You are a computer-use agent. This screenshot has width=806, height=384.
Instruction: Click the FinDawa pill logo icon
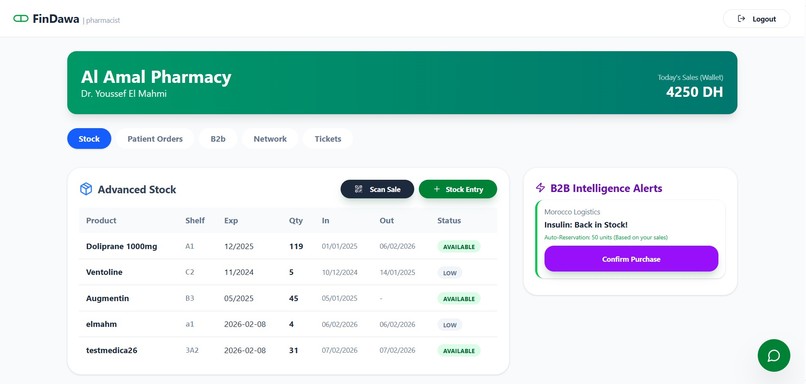point(21,19)
